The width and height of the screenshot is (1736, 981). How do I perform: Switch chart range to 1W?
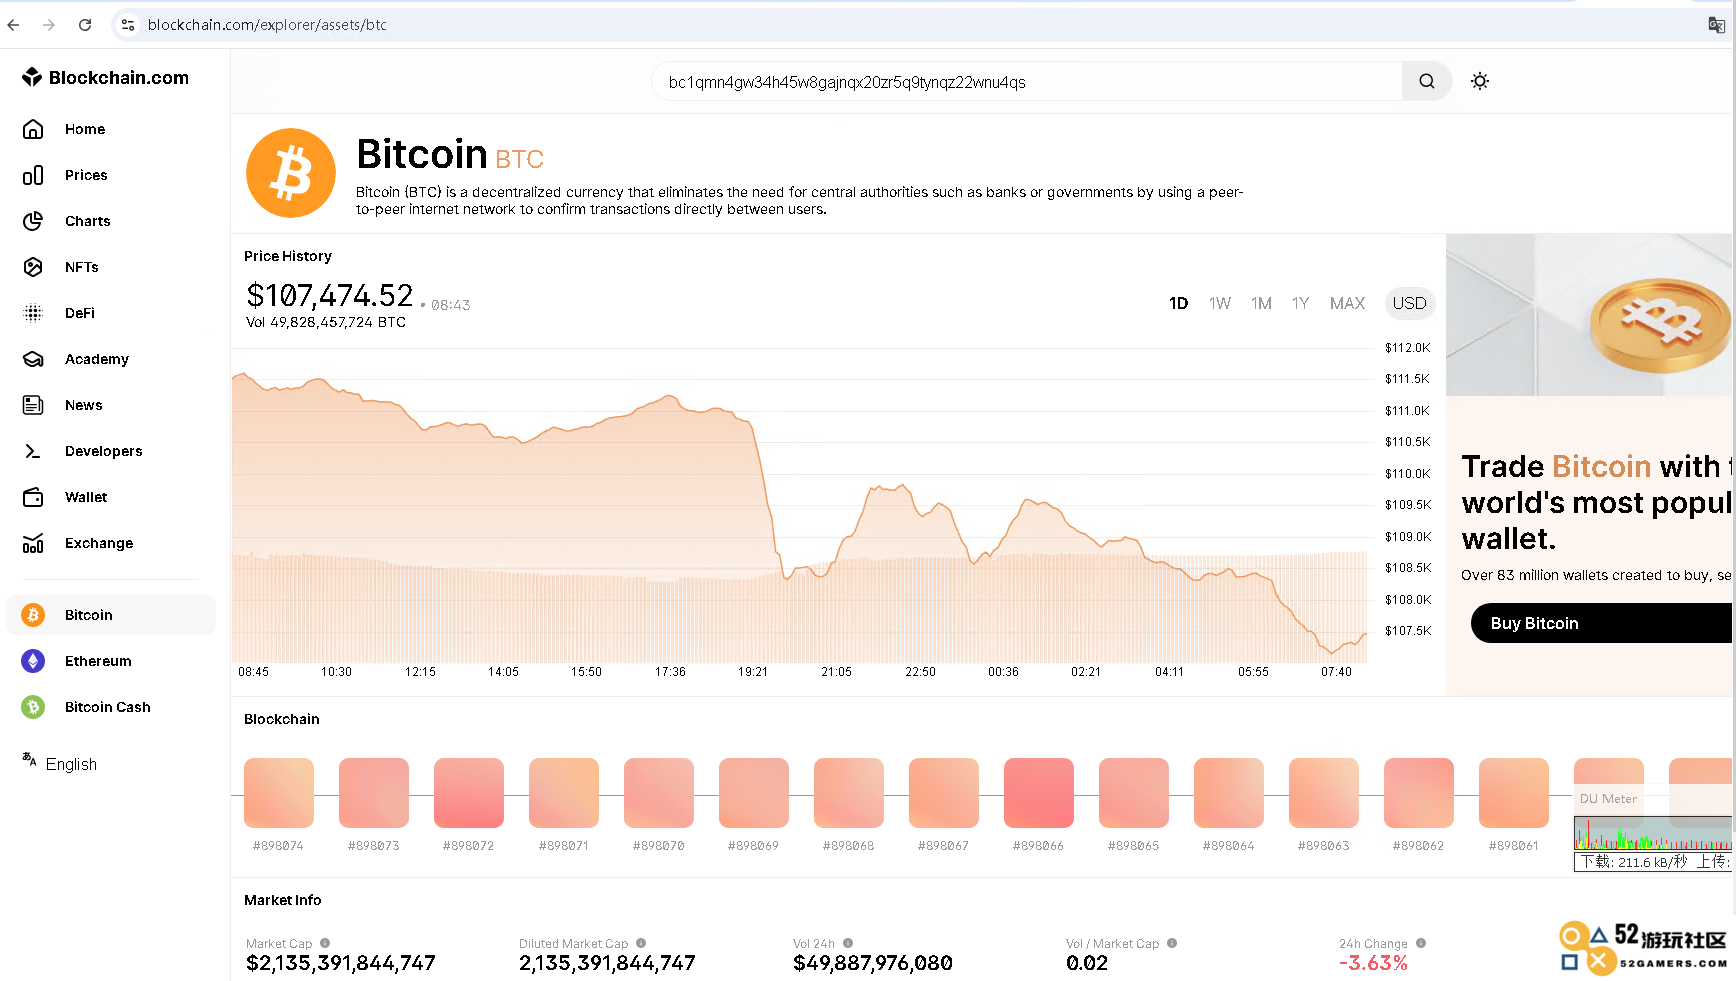tap(1219, 303)
